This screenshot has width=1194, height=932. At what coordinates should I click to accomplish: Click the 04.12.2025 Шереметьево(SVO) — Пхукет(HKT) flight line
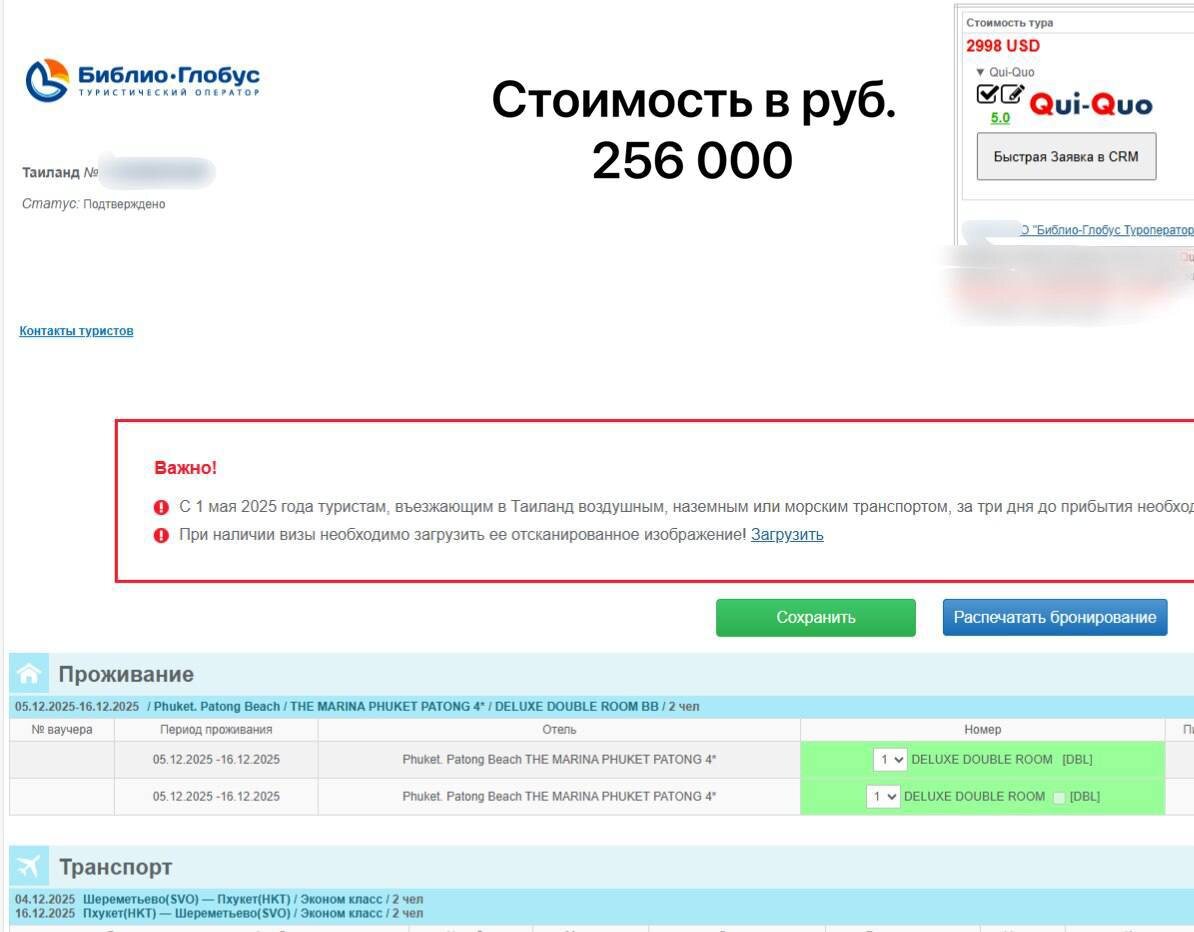click(219, 899)
